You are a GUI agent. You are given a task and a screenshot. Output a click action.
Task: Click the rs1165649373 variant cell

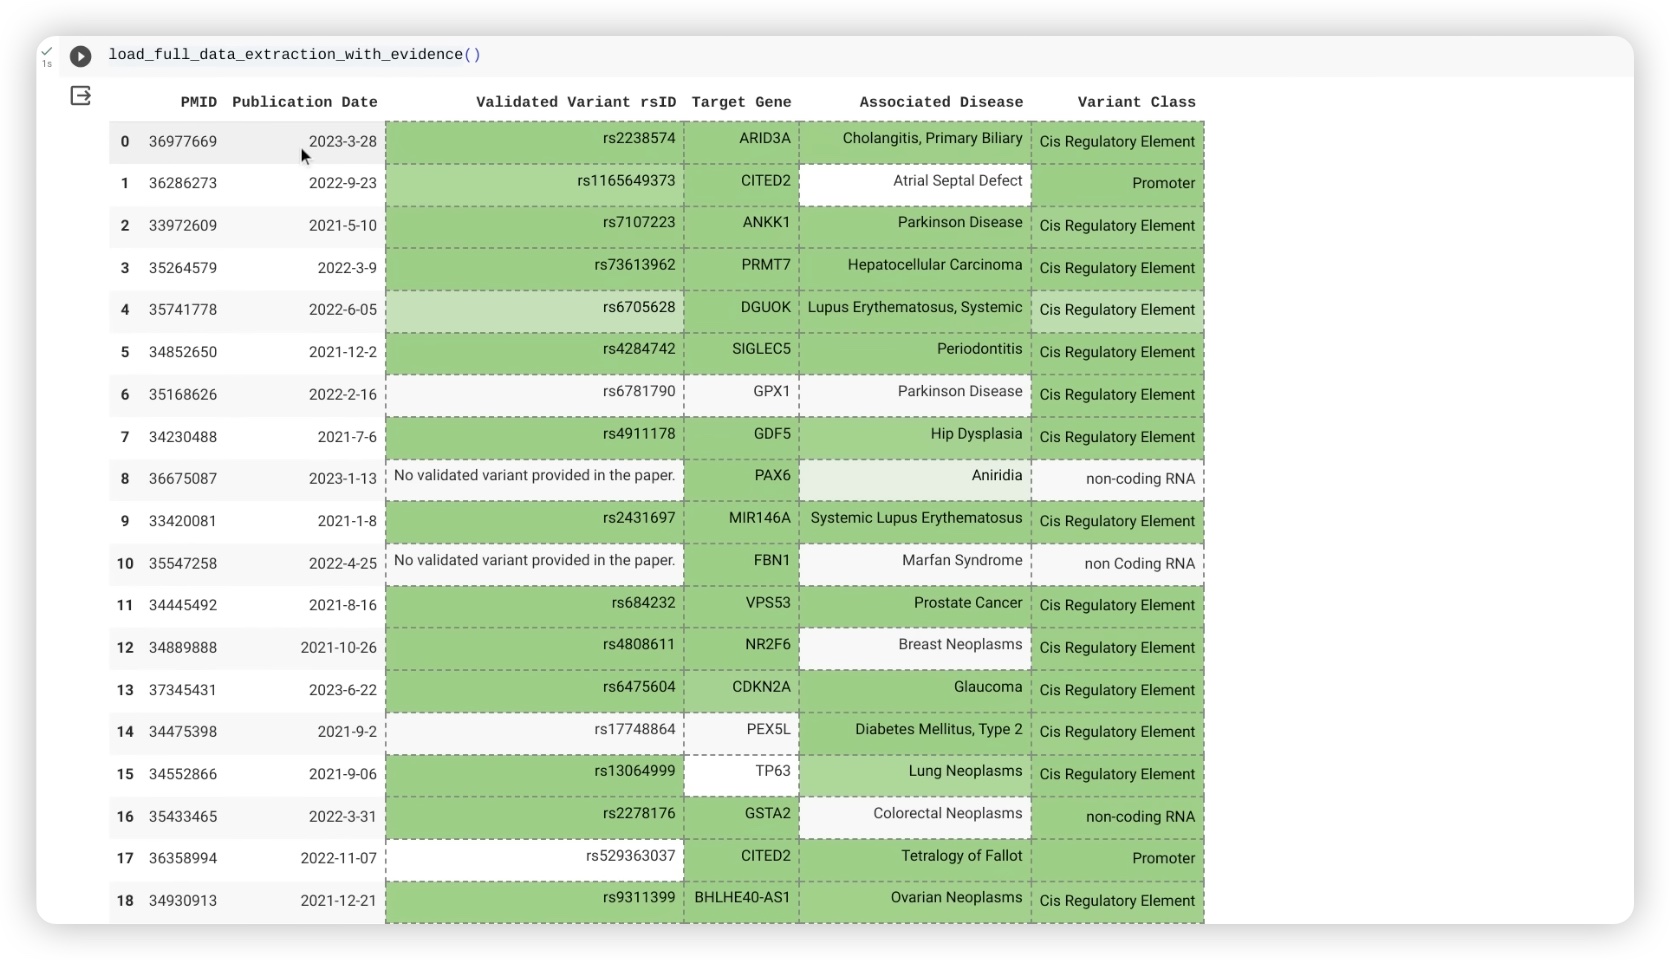click(535, 185)
